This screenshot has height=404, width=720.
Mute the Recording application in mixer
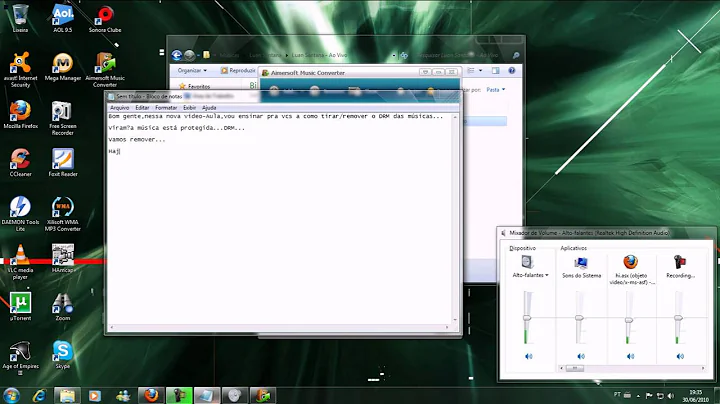[x=680, y=356]
